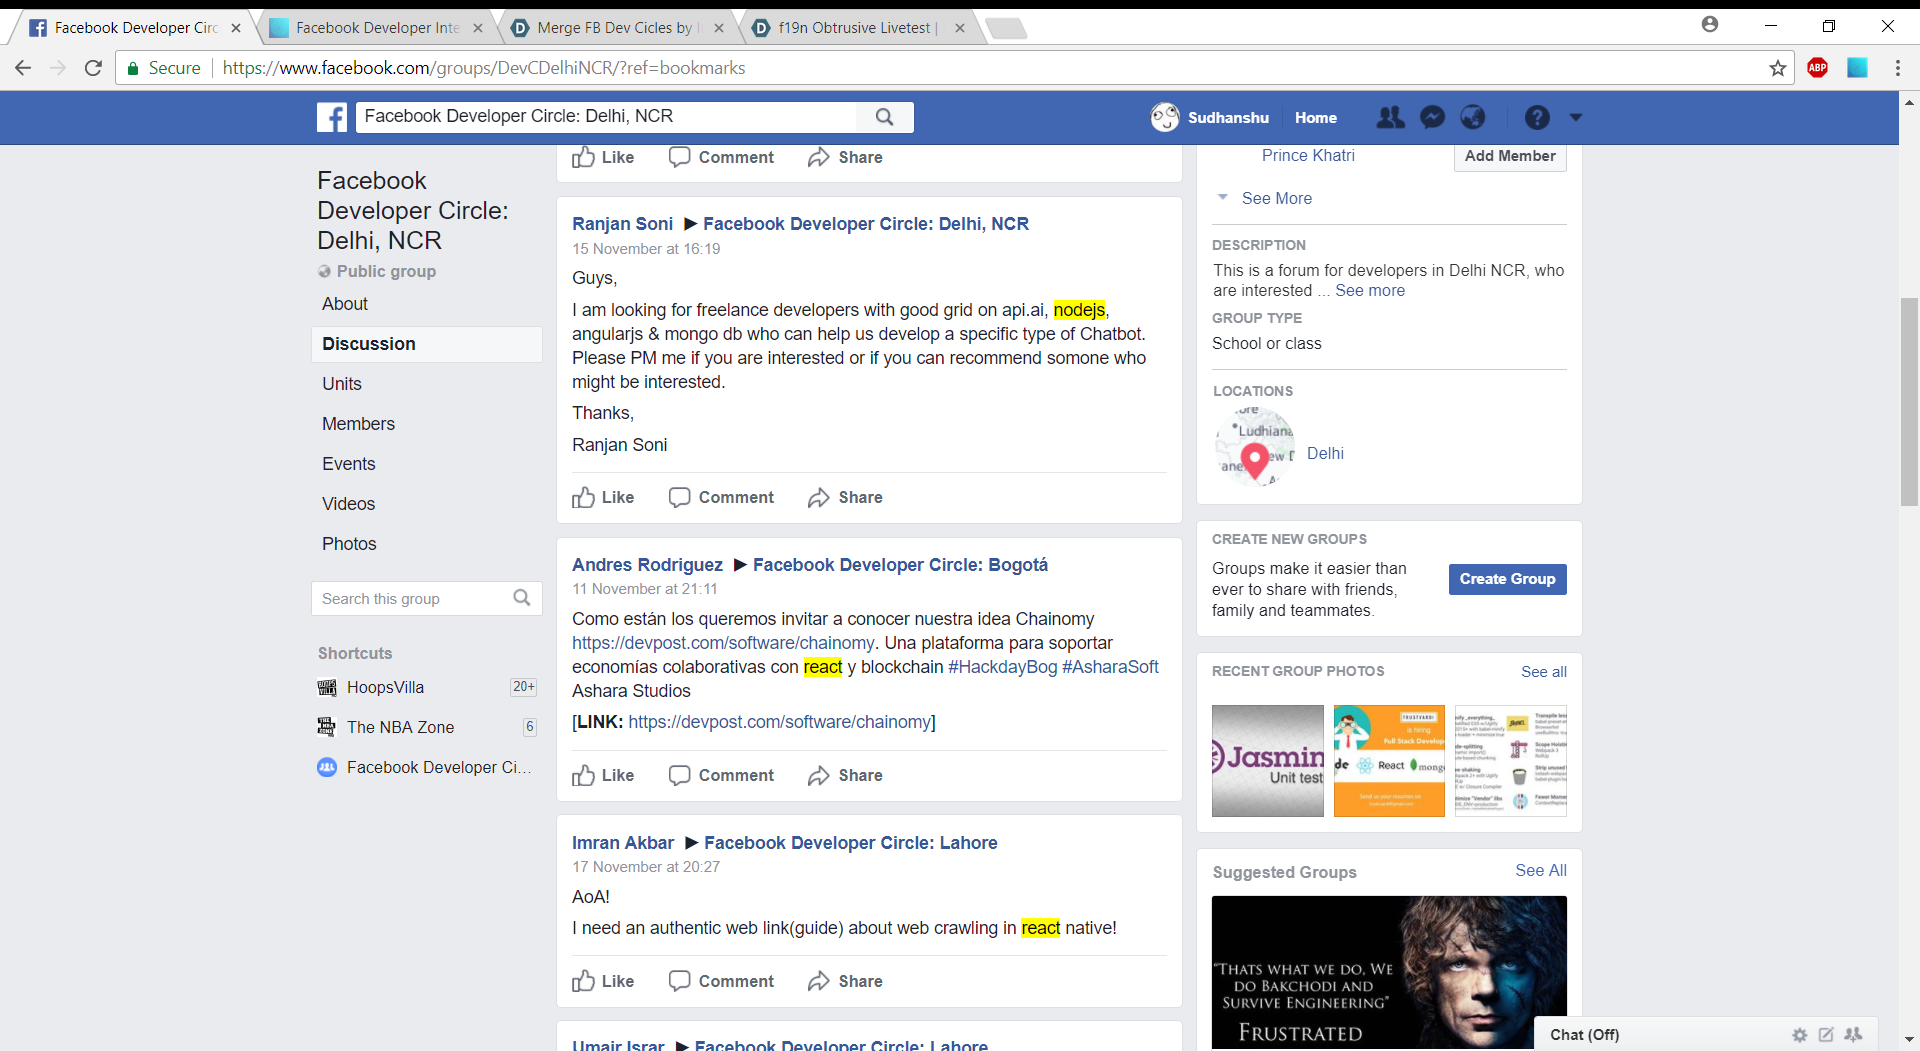Click See all recent group photos
The width and height of the screenshot is (1920, 1051).
[1544, 672]
